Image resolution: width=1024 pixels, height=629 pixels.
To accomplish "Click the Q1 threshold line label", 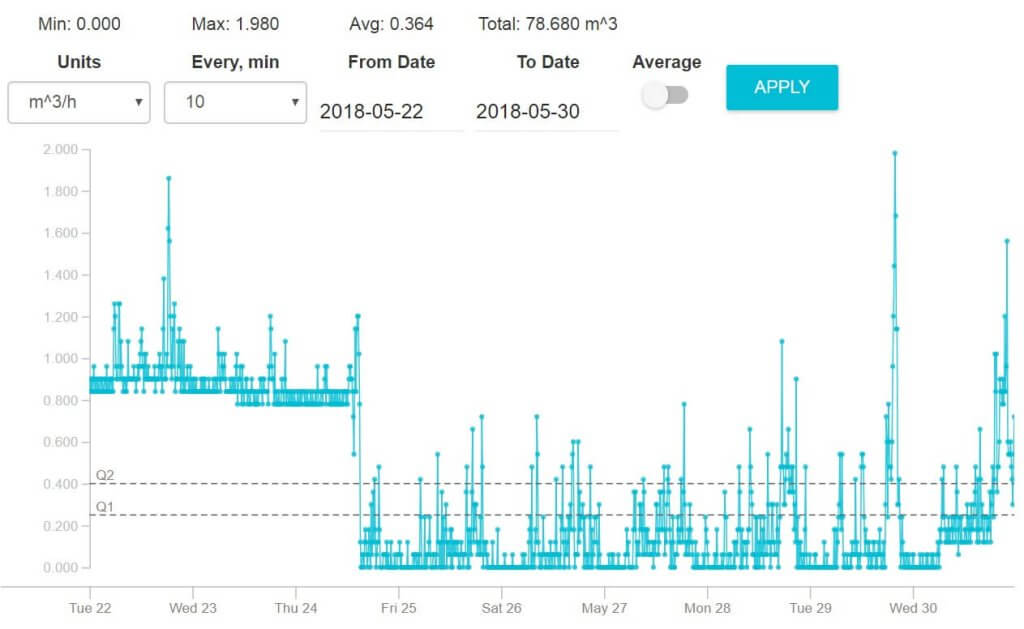I will 105,507.
